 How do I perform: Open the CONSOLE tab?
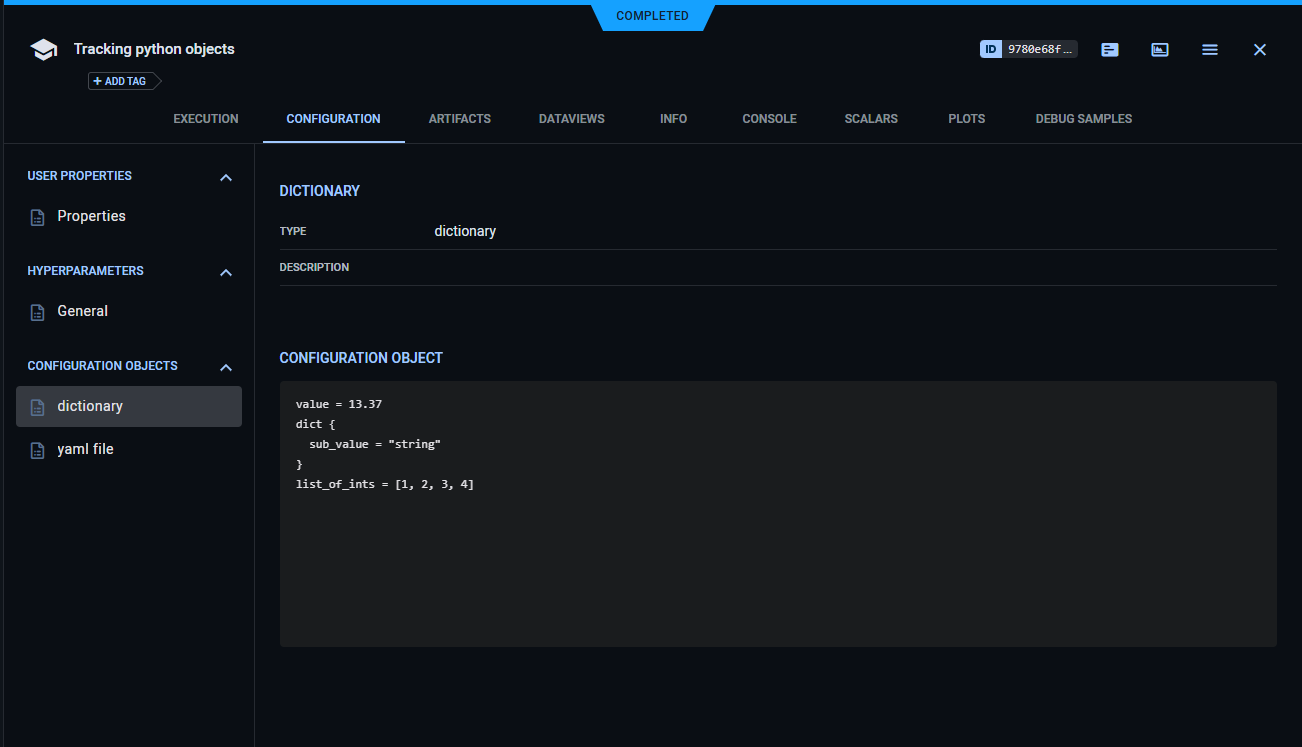(x=769, y=118)
